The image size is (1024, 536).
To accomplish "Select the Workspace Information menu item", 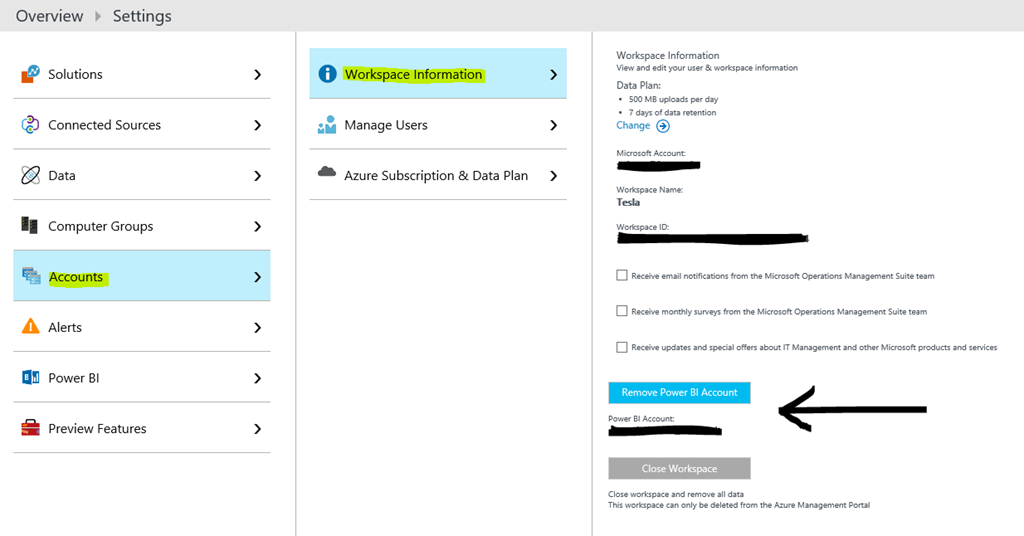I will (413, 74).
